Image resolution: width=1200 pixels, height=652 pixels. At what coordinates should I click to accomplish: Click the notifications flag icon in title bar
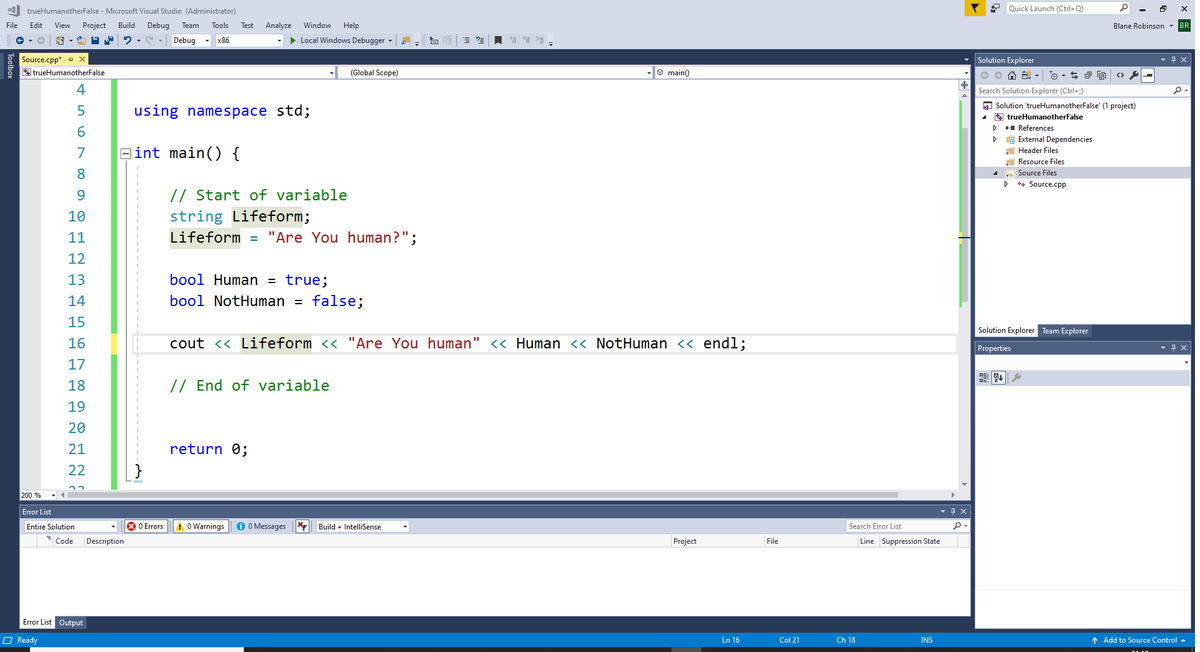(975, 8)
